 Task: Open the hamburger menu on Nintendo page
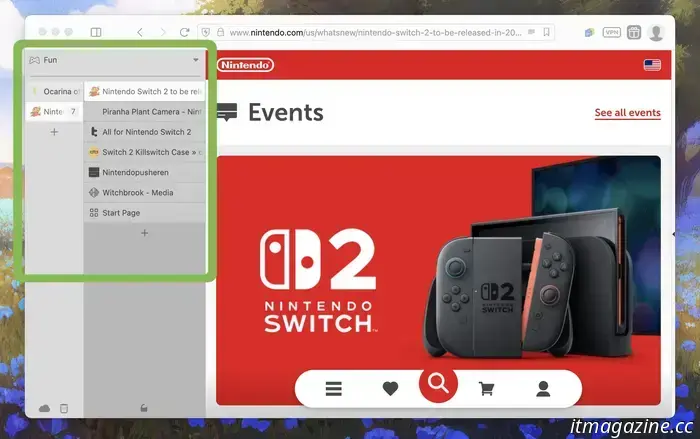[x=333, y=389]
